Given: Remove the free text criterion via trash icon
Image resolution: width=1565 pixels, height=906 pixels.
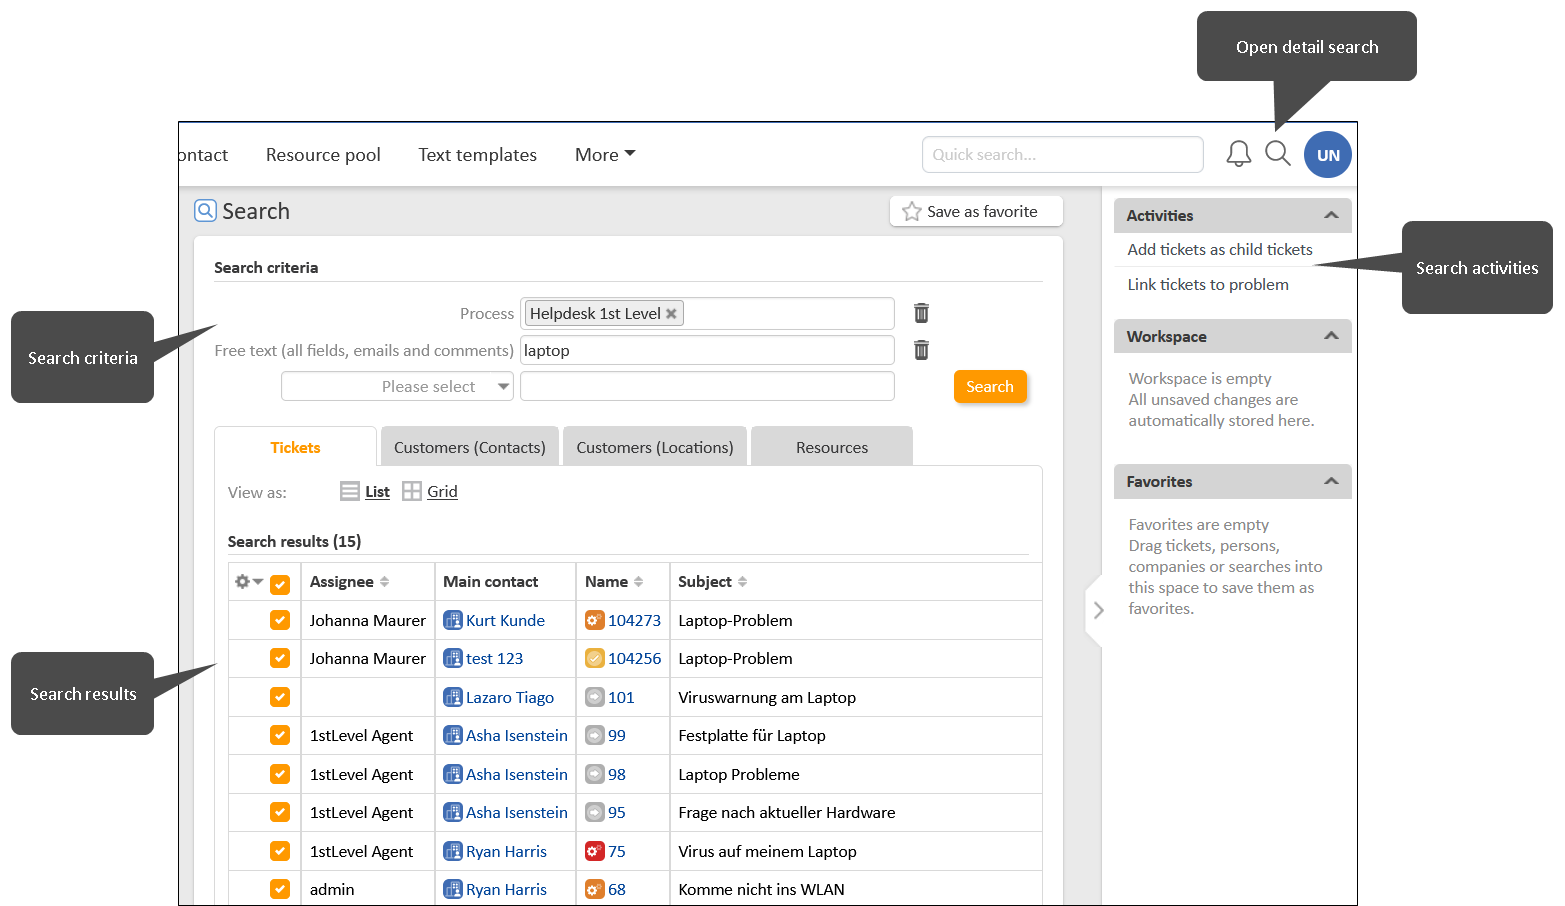Looking at the screenshot, I should pos(921,350).
